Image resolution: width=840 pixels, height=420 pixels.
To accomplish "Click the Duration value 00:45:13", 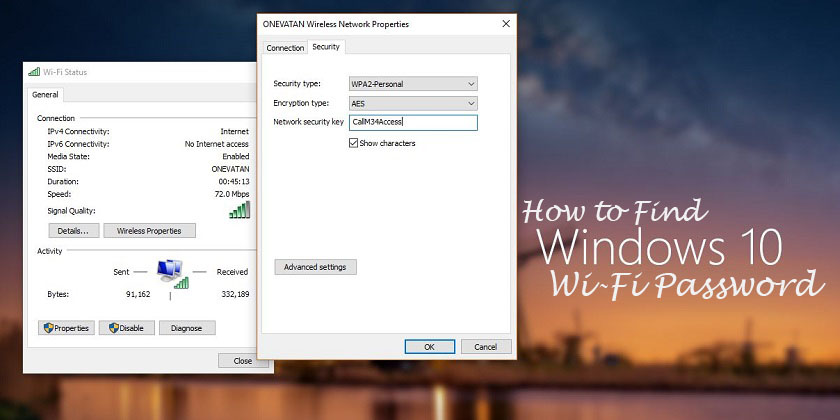I will (x=234, y=182).
